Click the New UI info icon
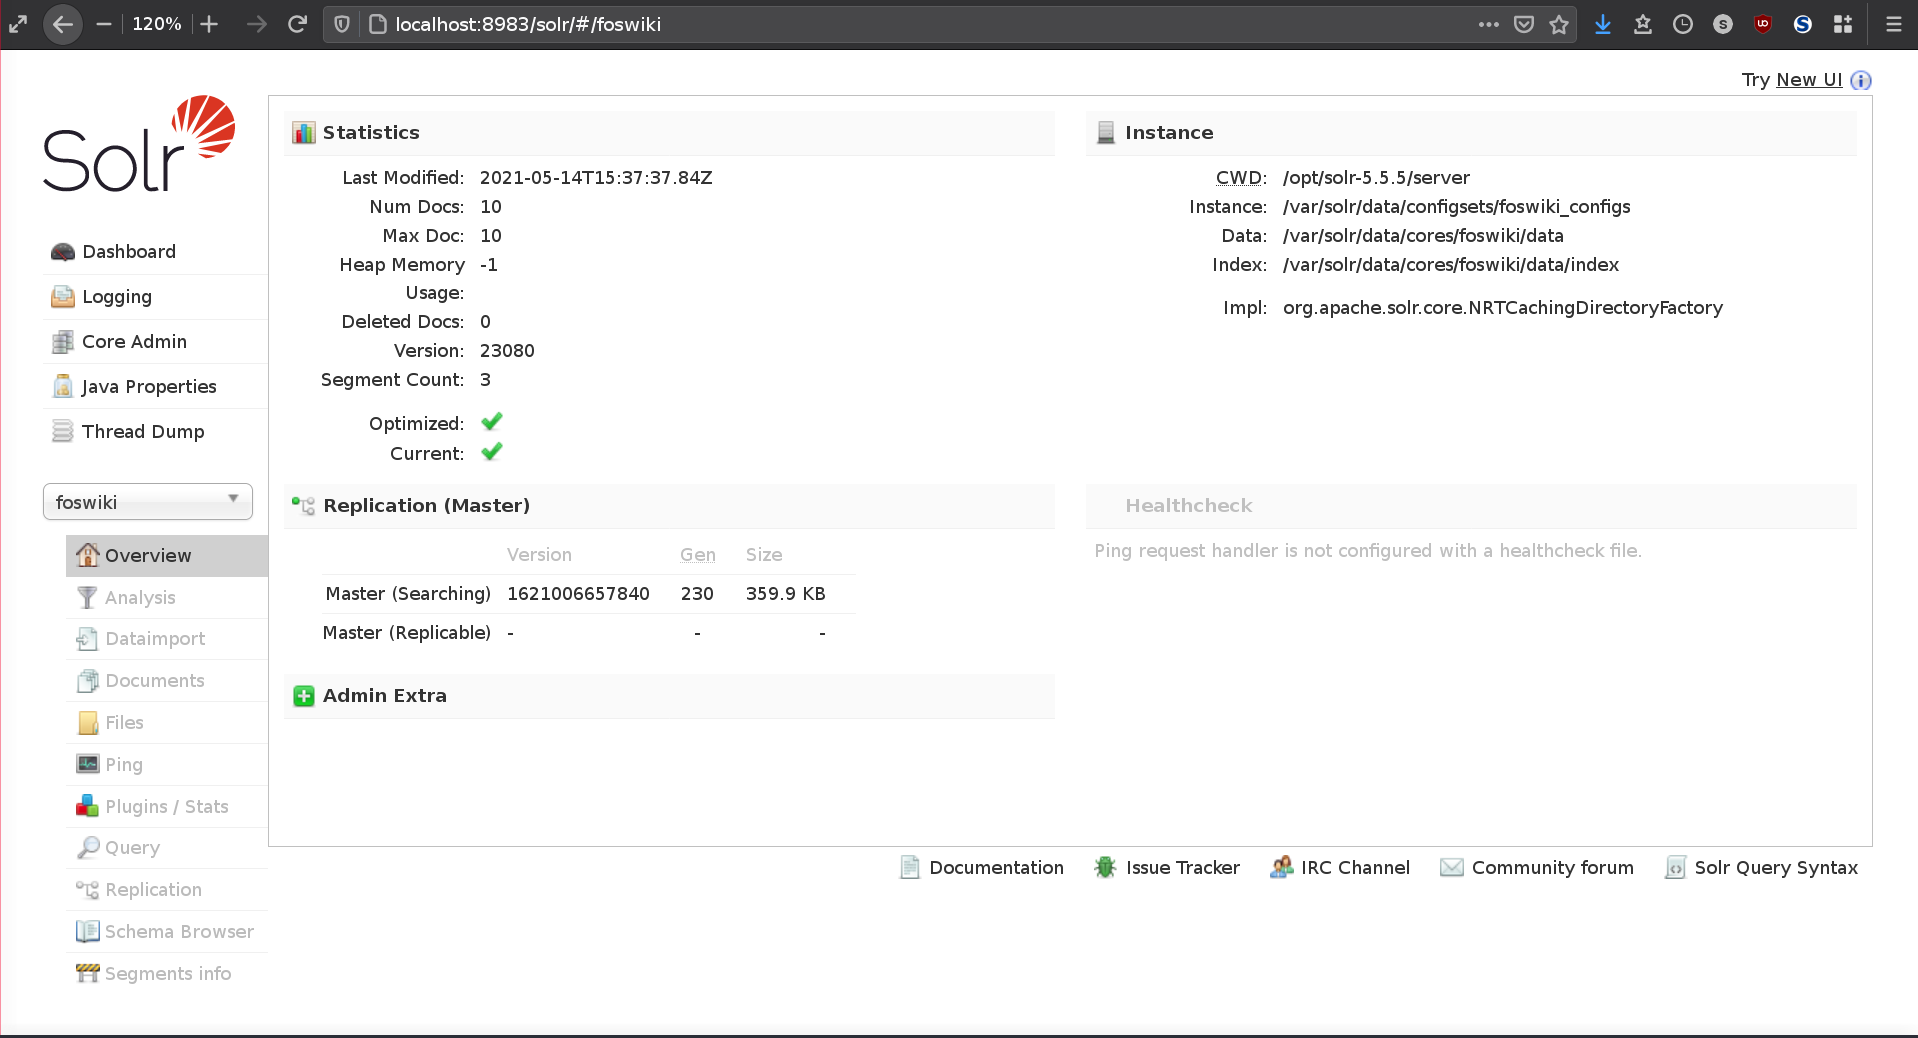The image size is (1918, 1038). point(1861,81)
